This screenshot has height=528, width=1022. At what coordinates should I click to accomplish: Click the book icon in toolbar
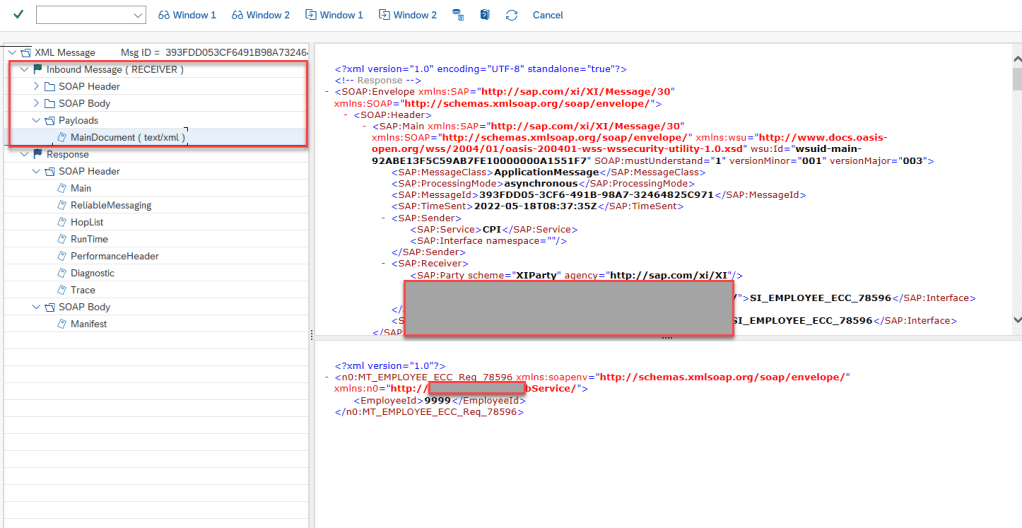[x=485, y=15]
